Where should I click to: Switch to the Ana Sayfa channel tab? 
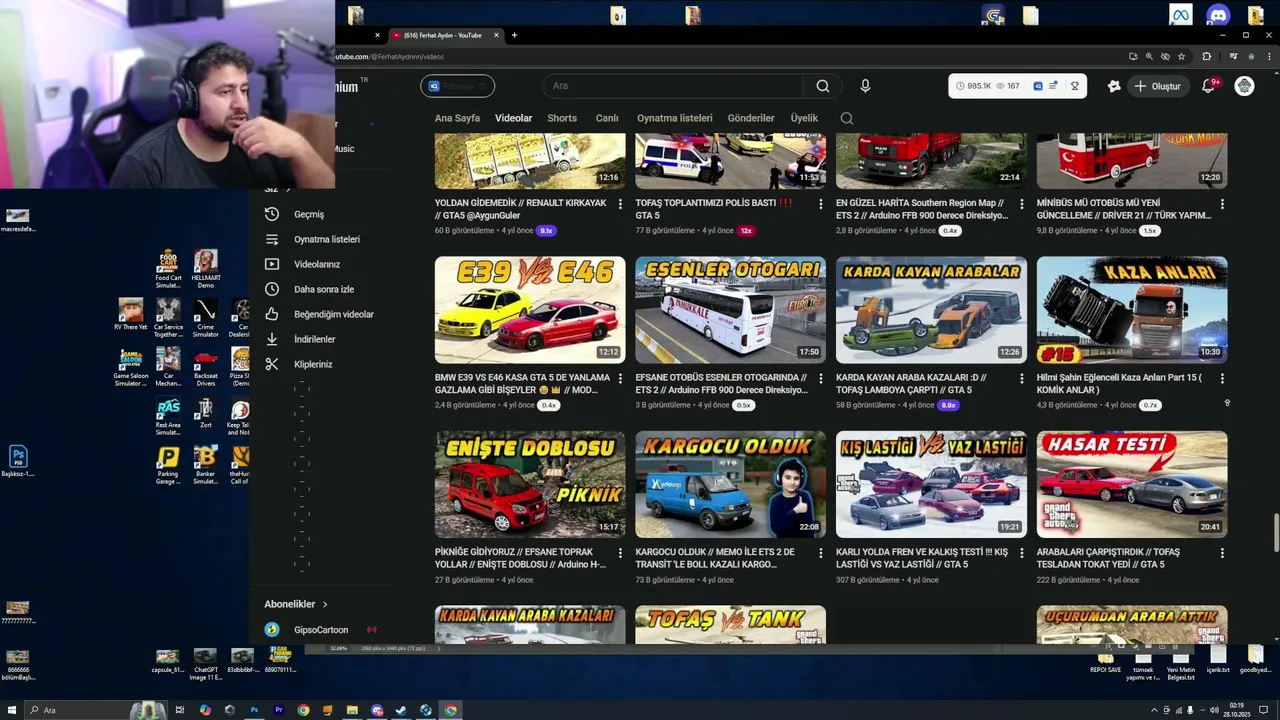tap(457, 118)
